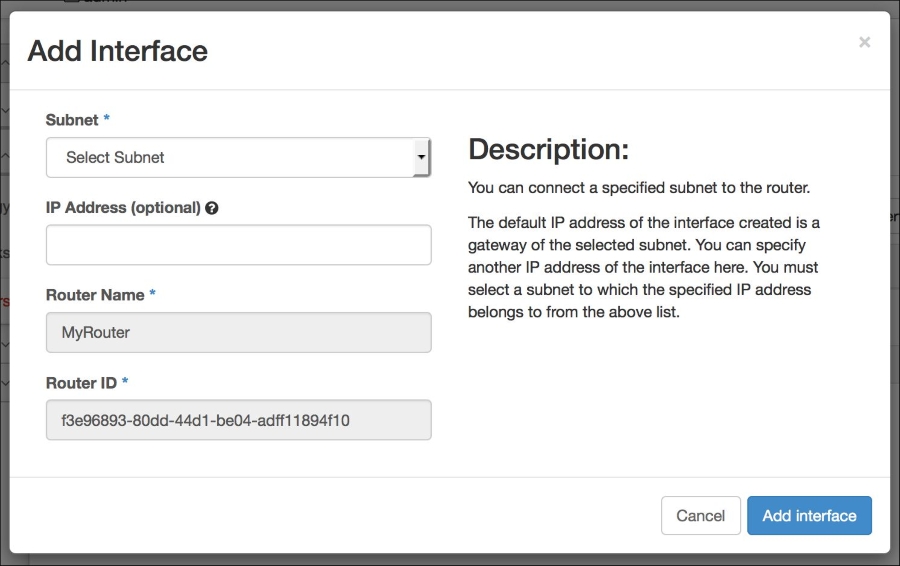
Task: Close the Add Interface dialog with X
Action: click(x=864, y=42)
